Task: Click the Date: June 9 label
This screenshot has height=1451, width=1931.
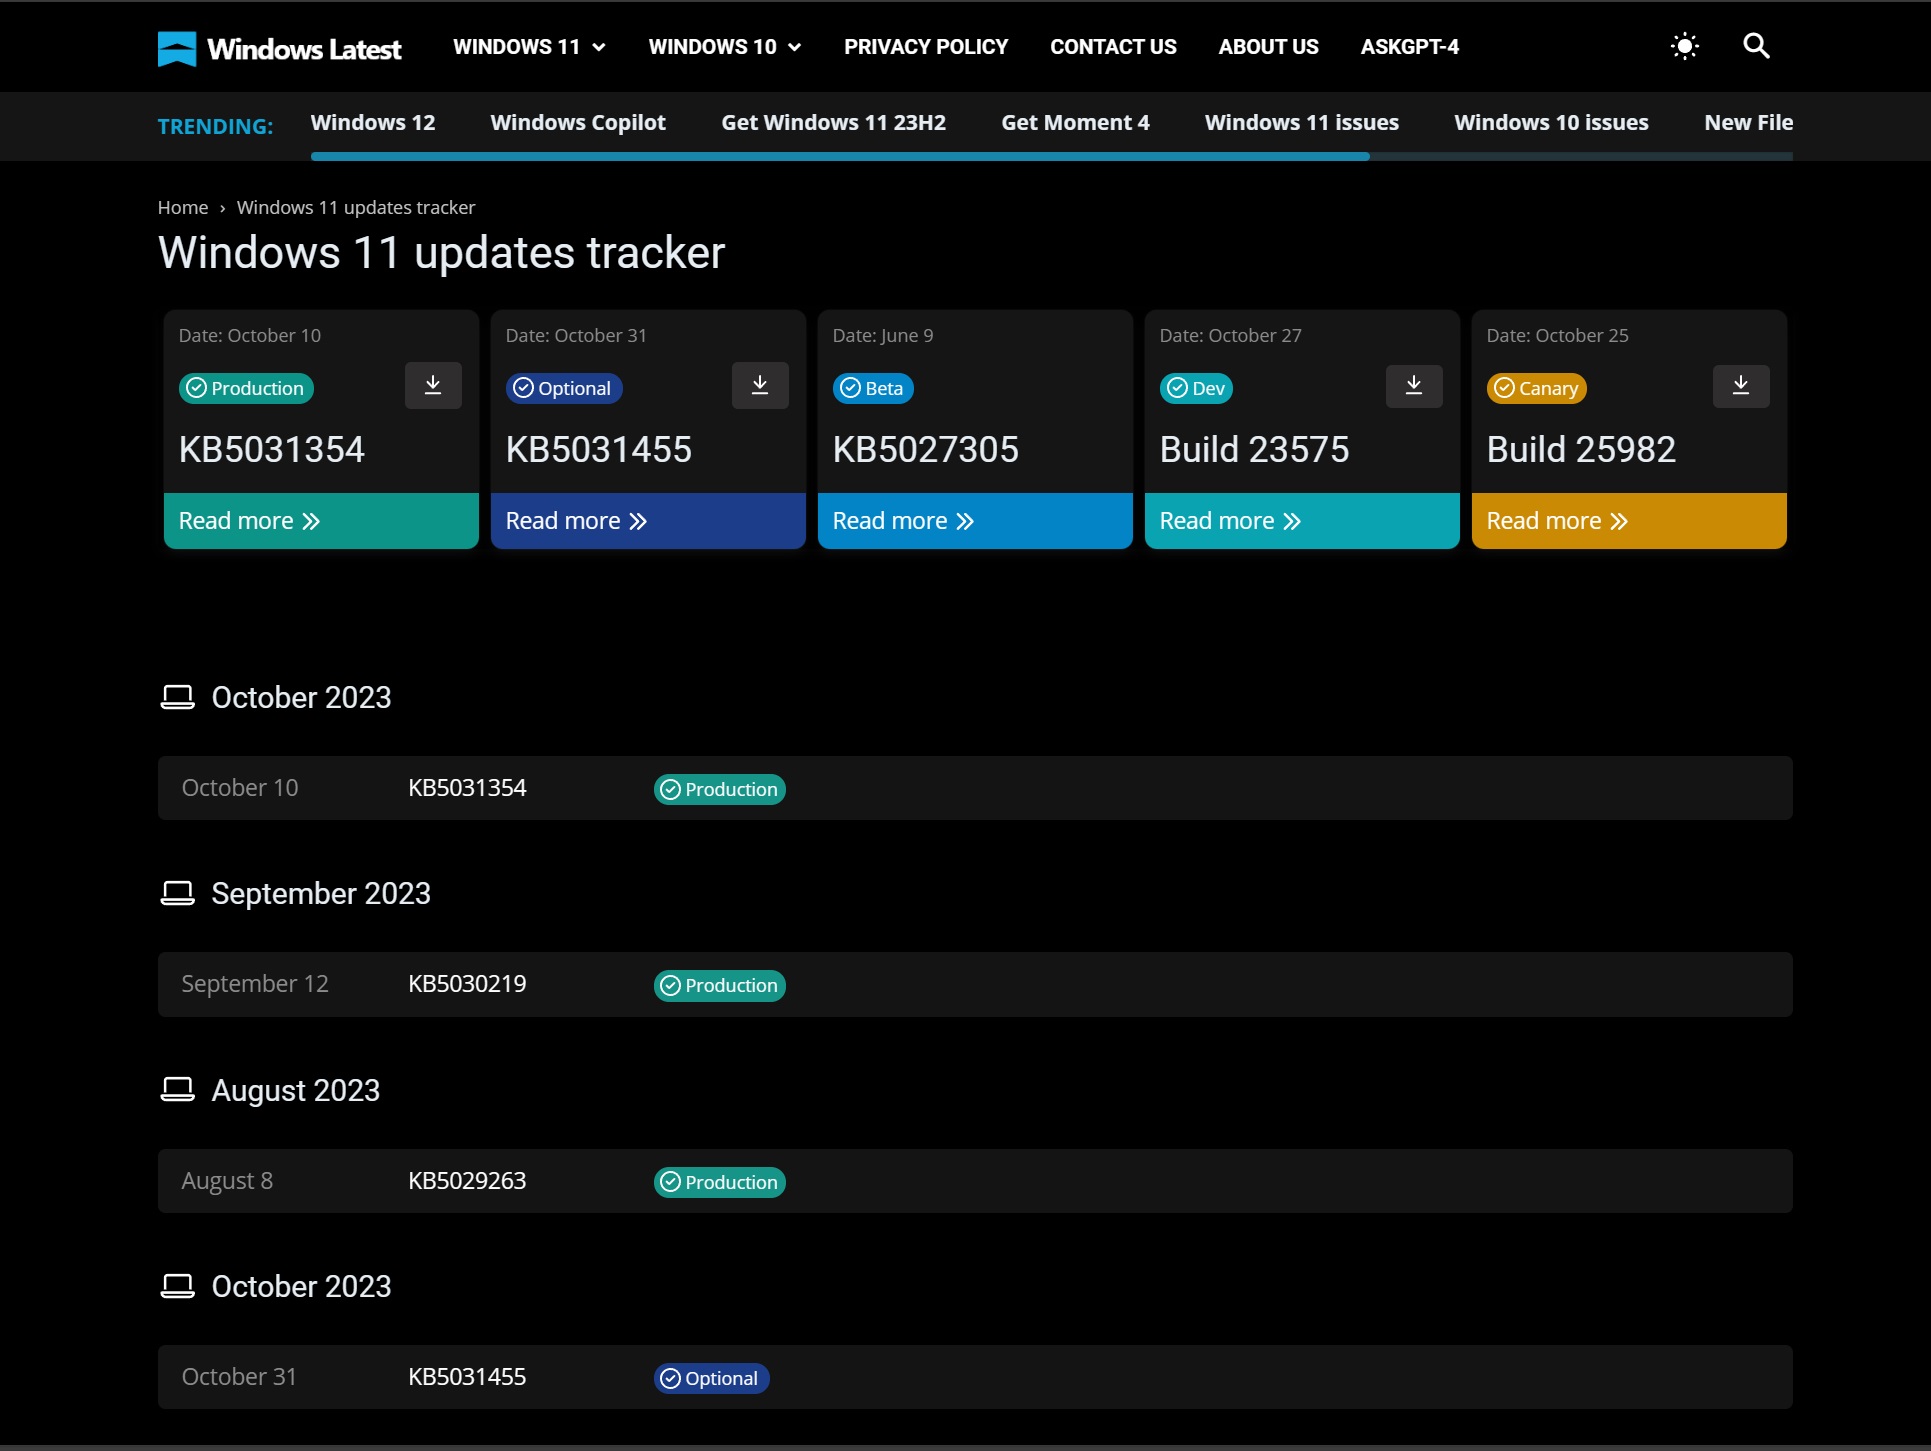Action: [883, 336]
